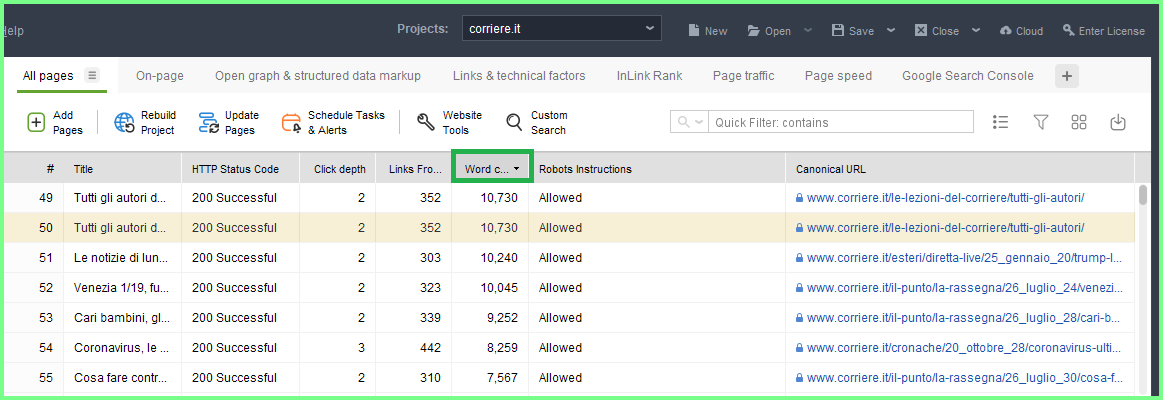This screenshot has height=400, width=1163.
Task: Open quick filter search options dropdown
Action: pyautogui.click(x=689, y=122)
